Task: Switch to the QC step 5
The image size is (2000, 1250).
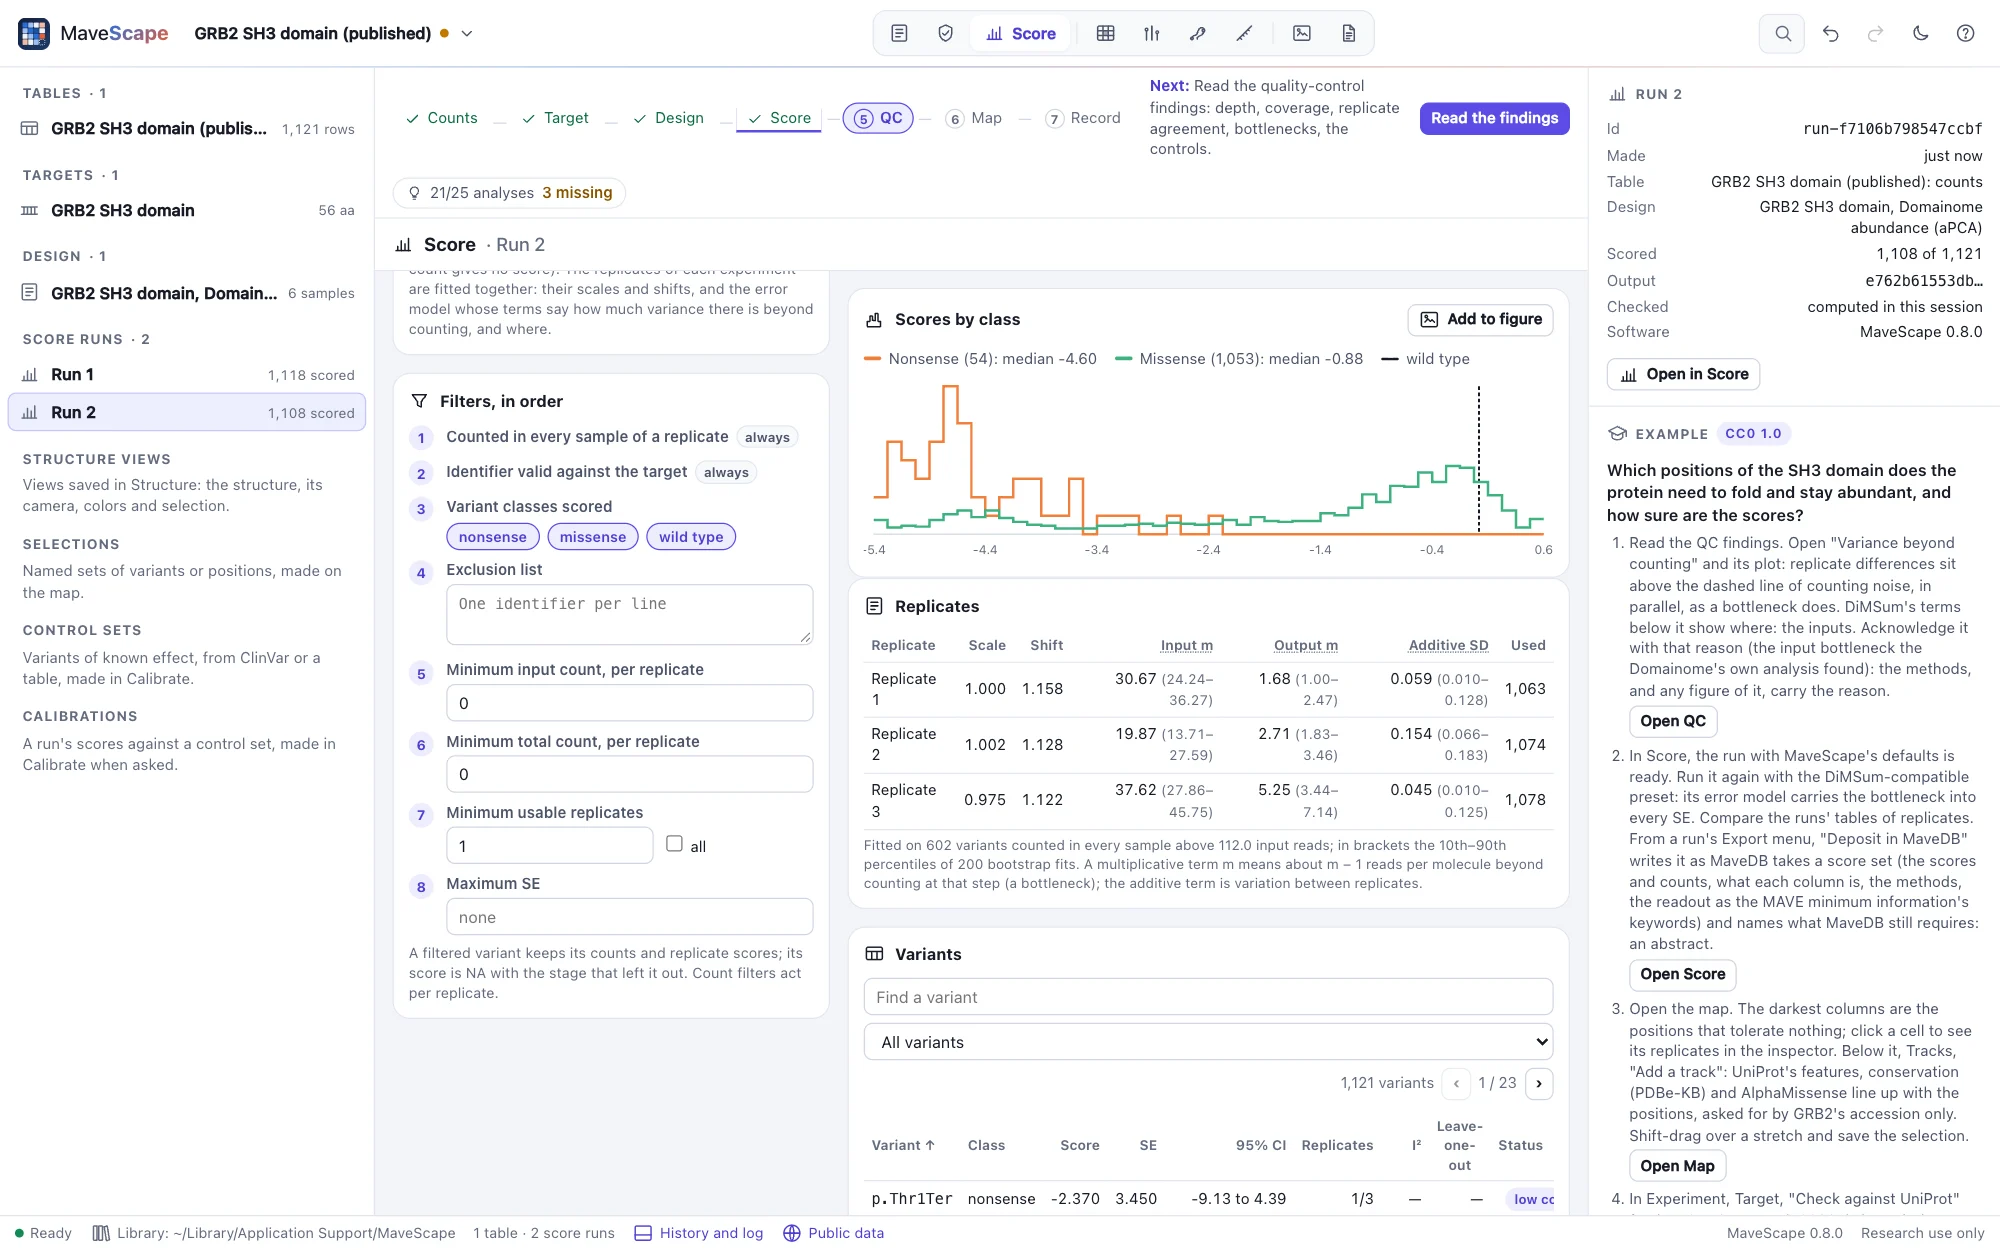Action: (878, 118)
